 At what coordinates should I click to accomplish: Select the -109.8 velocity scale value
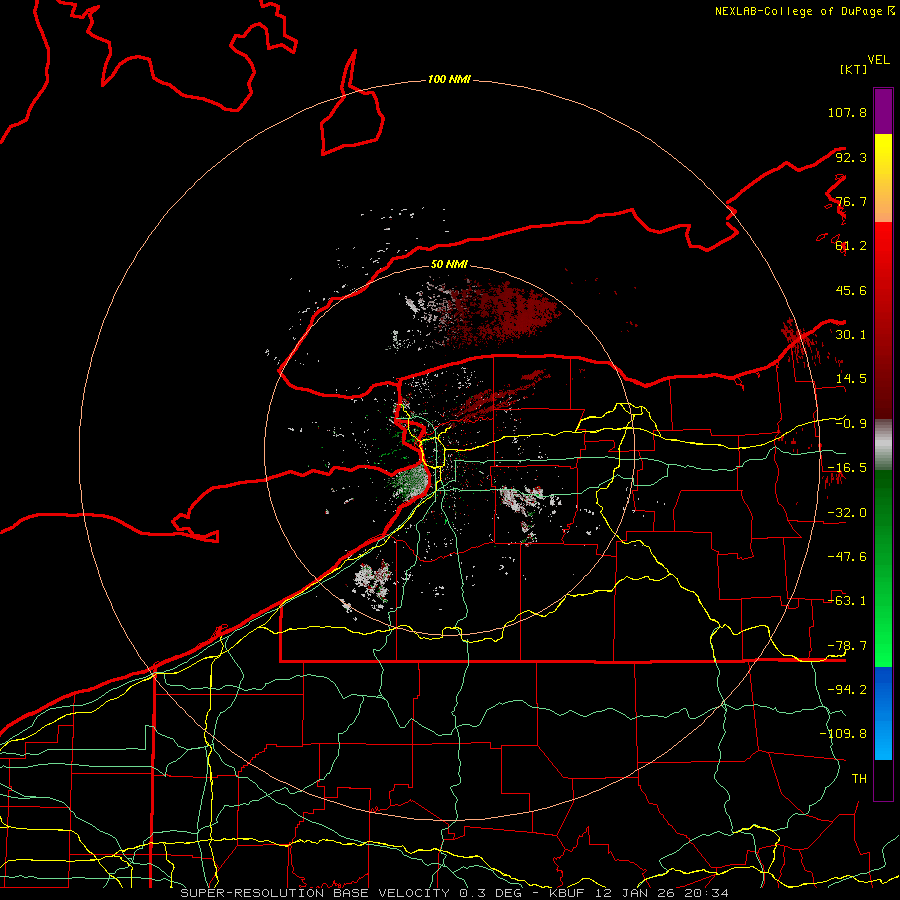click(x=843, y=734)
